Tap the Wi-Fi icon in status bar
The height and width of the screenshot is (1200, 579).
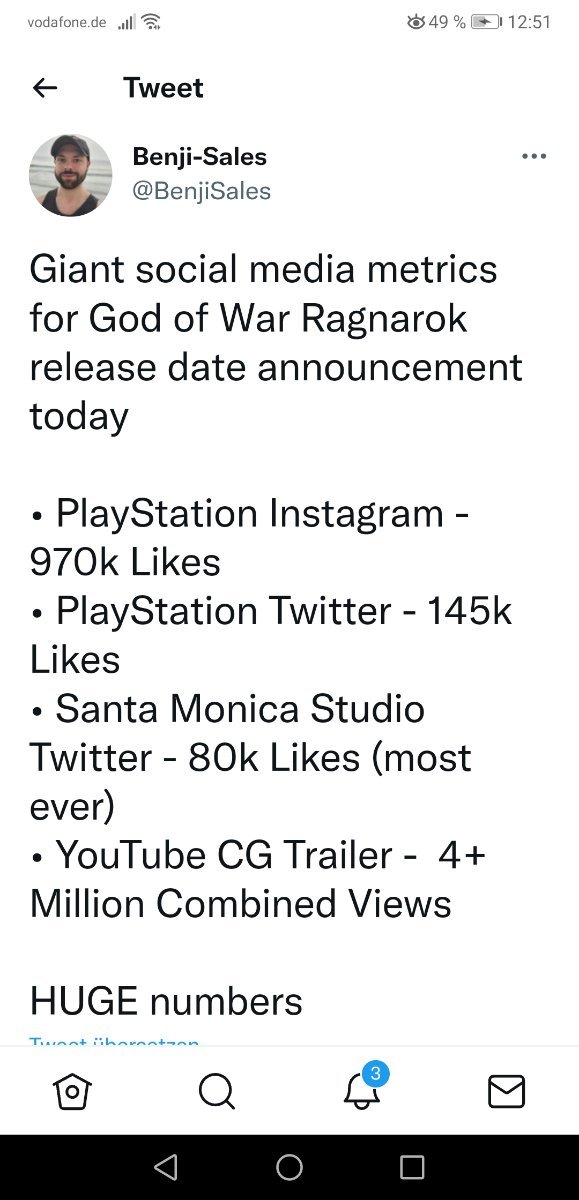tap(151, 22)
